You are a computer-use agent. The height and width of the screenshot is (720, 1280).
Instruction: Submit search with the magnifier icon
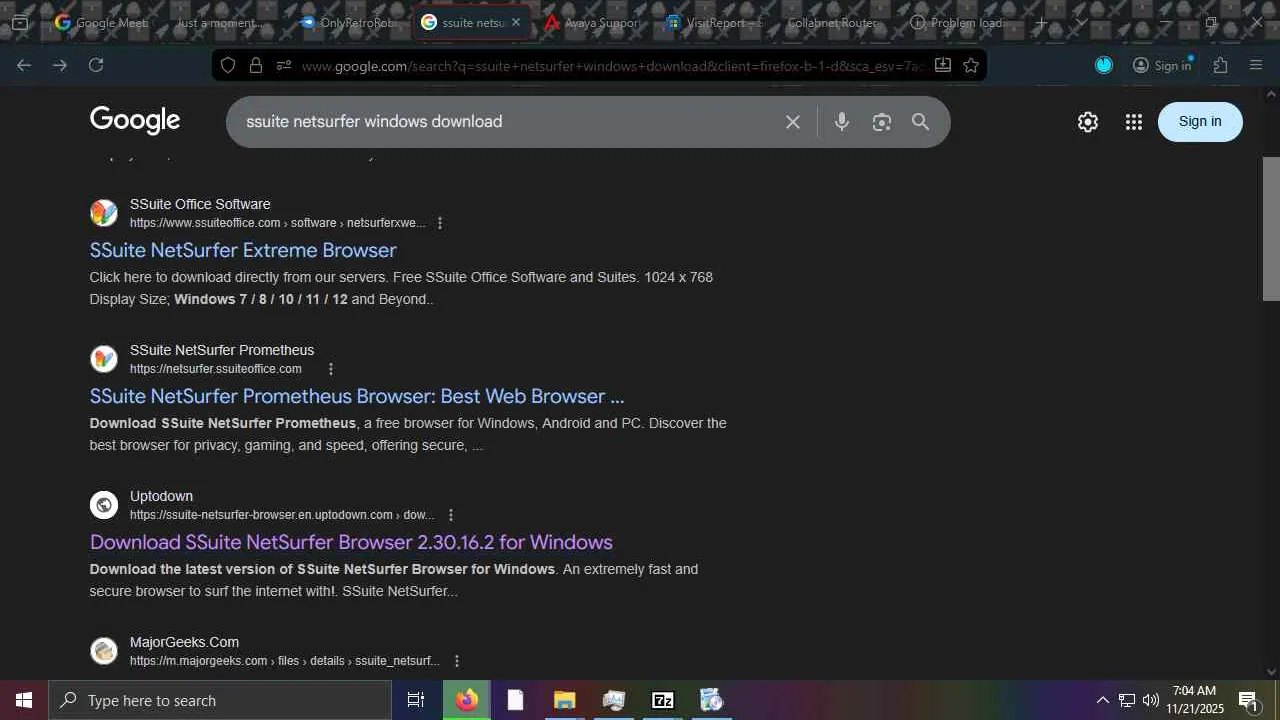pyautogui.click(x=920, y=122)
